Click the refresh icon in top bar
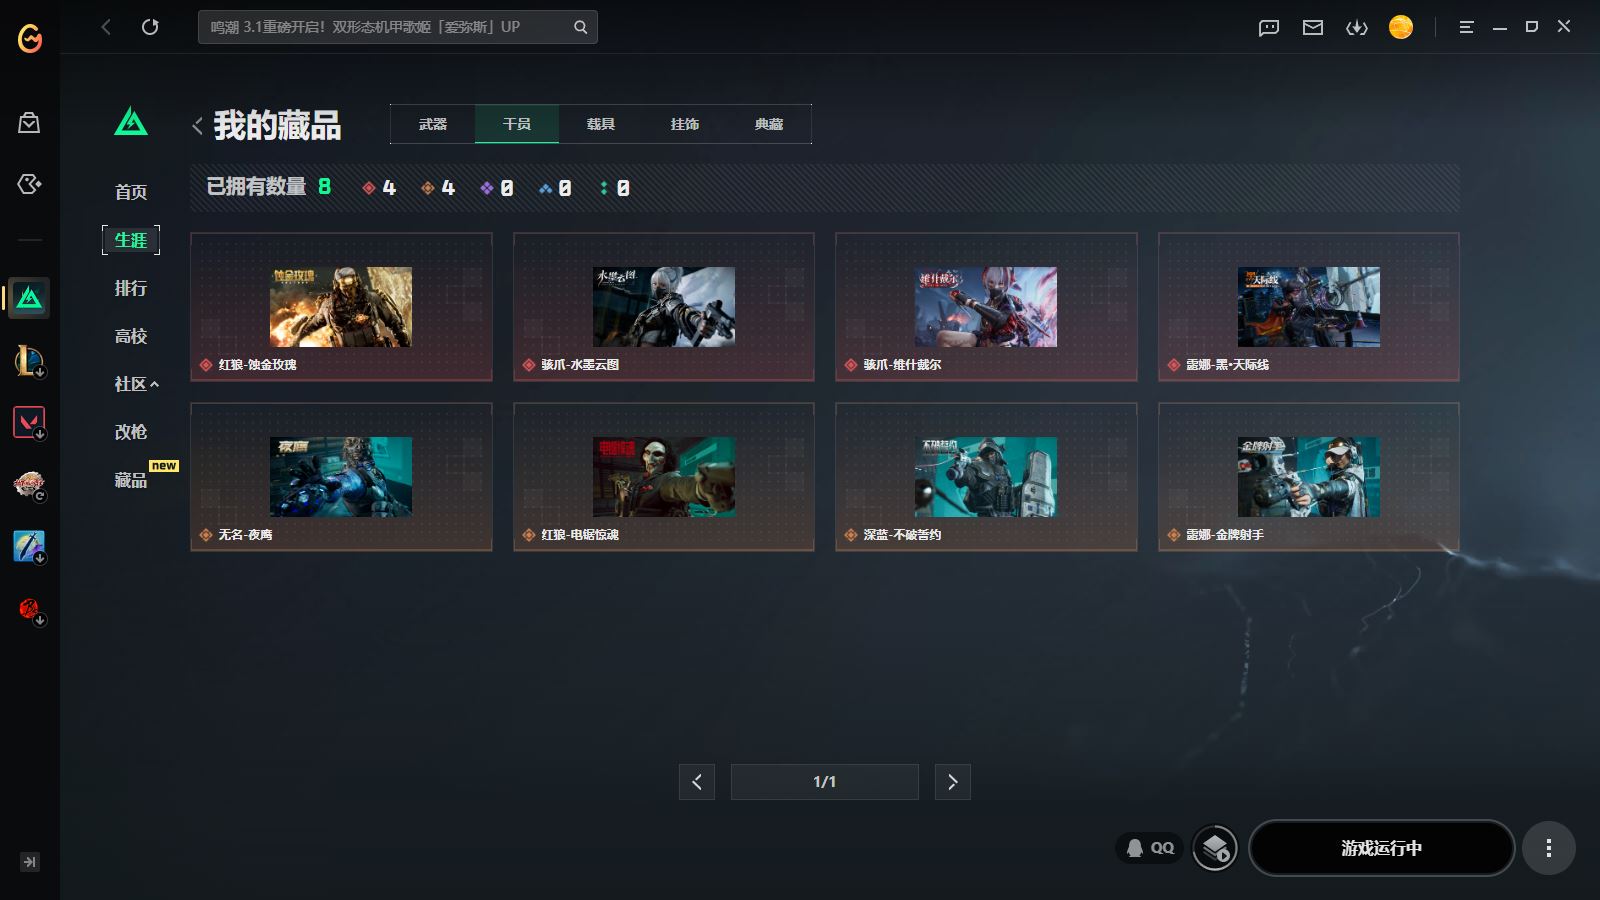Viewport: 1600px width, 900px height. (x=150, y=27)
